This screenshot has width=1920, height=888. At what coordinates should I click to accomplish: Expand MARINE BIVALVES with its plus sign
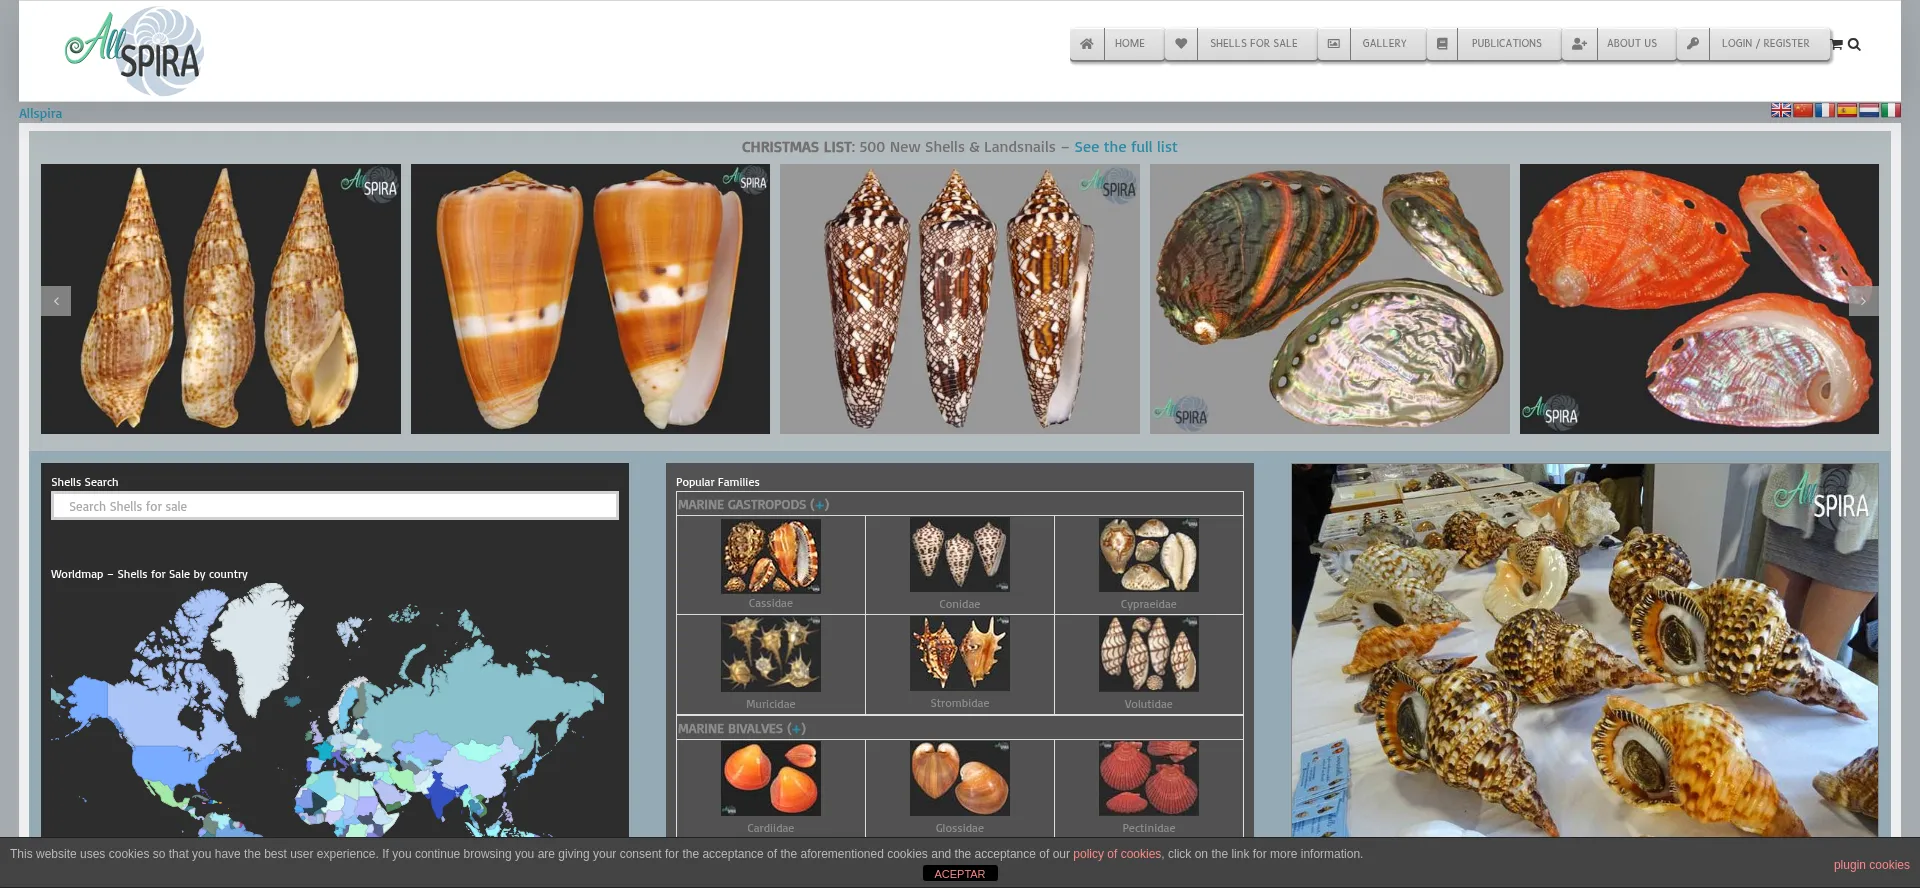pyautogui.click(x=796, y=729)
